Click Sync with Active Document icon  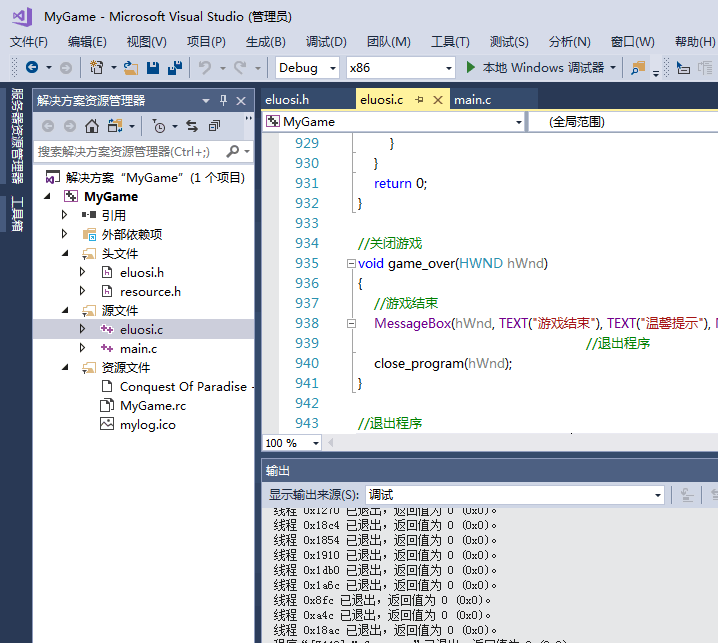192,126
